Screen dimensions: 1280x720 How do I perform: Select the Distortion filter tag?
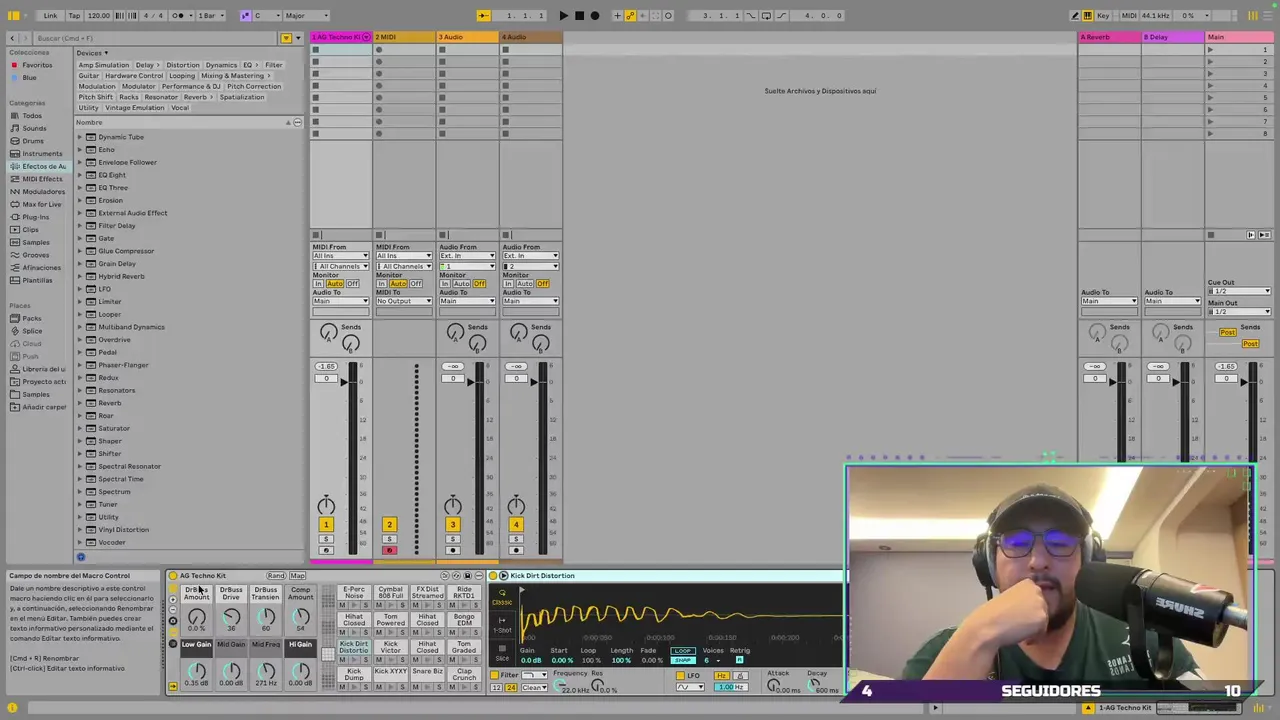pos(183,65)
